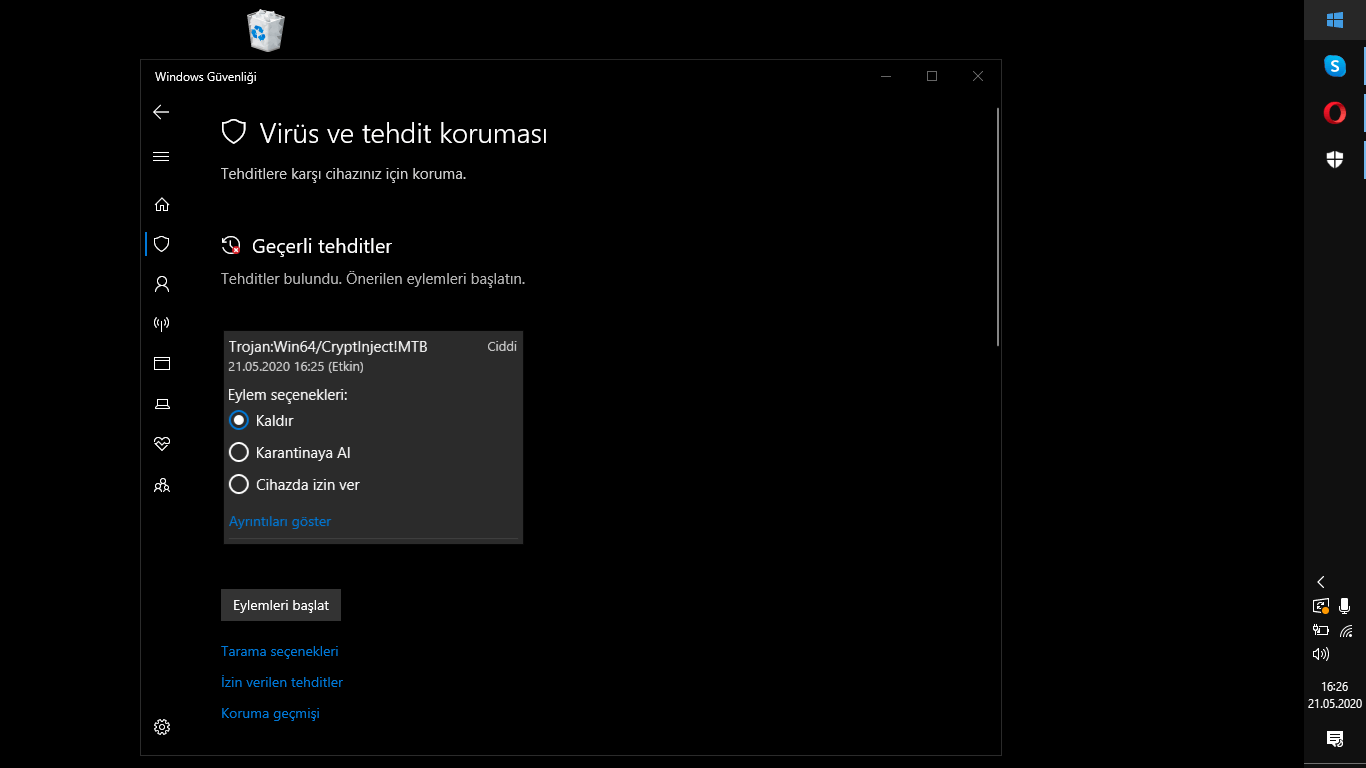Open family options icon in sidebar
1366x768 pixels.
[x=162, y=485]
